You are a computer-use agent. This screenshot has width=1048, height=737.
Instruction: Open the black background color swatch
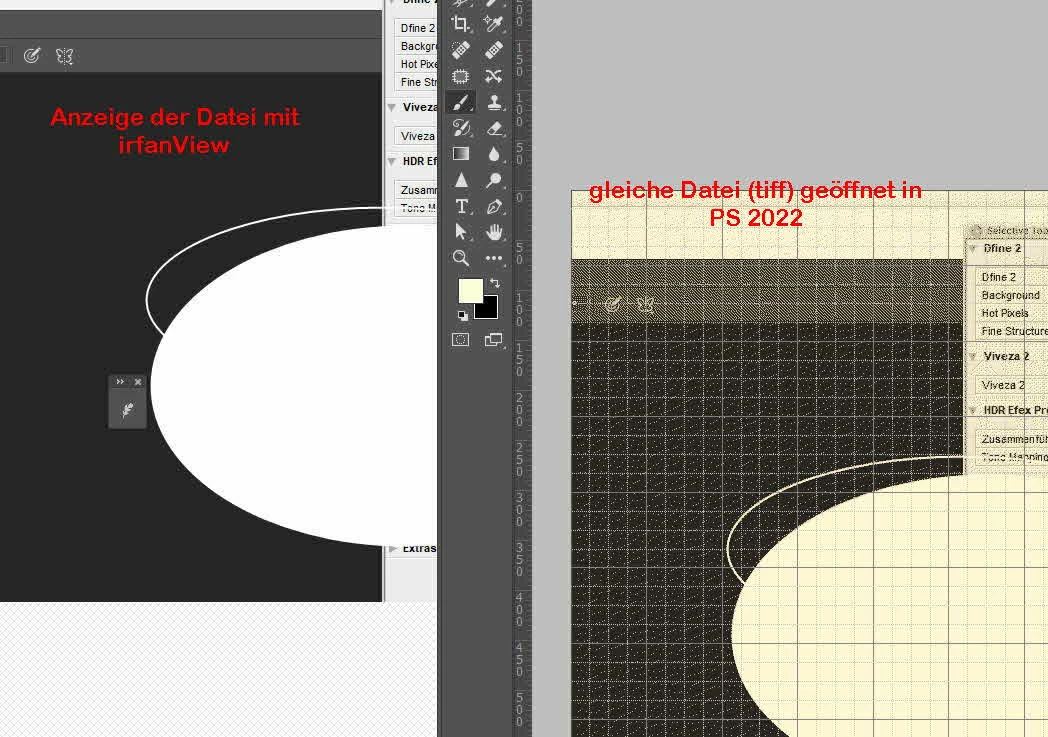click(490, 310)
